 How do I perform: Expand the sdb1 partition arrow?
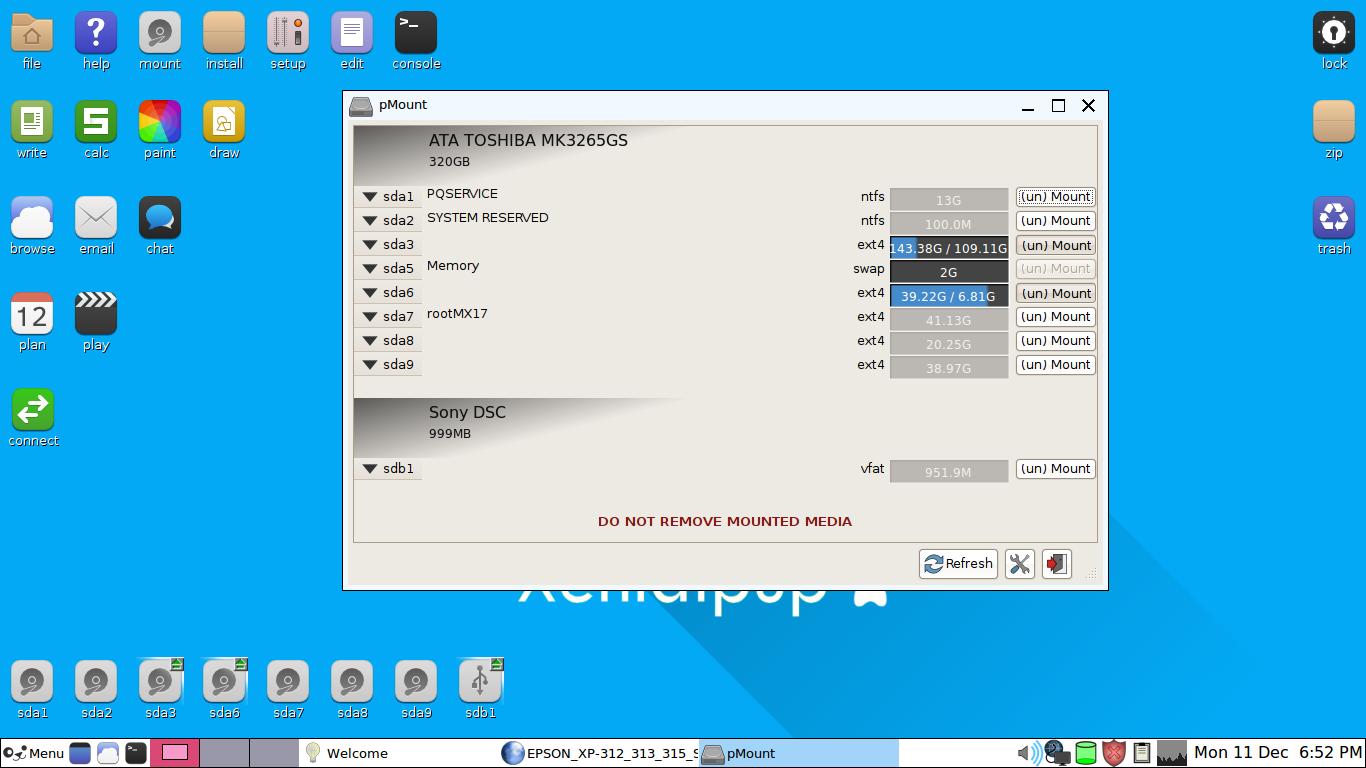pyautogui.click(x=369, y=469)
